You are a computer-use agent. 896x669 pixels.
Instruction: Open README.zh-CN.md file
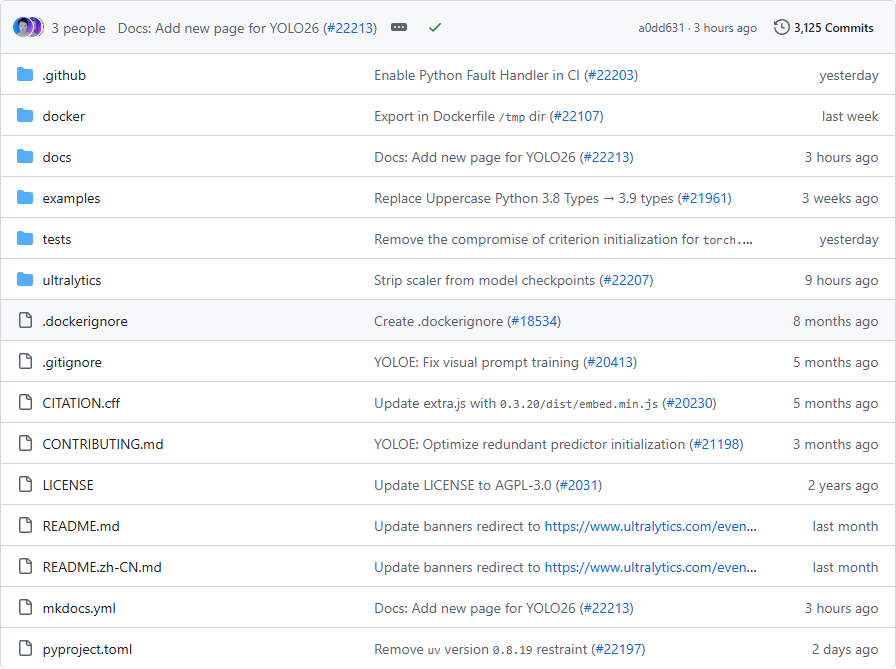pyautogui.click(x=102, y=567)
